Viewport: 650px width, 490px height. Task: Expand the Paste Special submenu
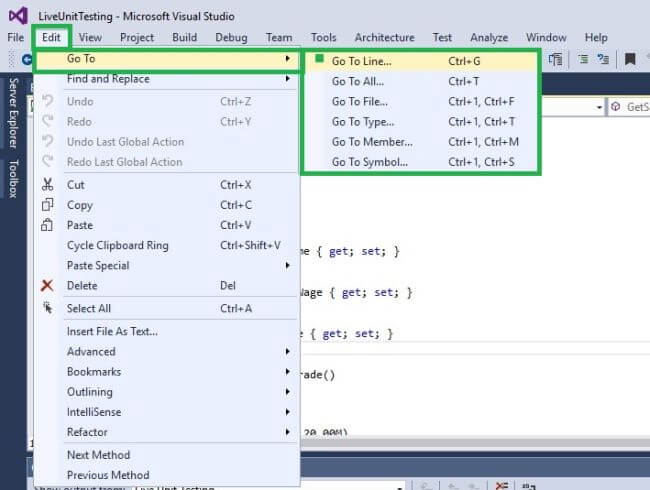point(287,265)
